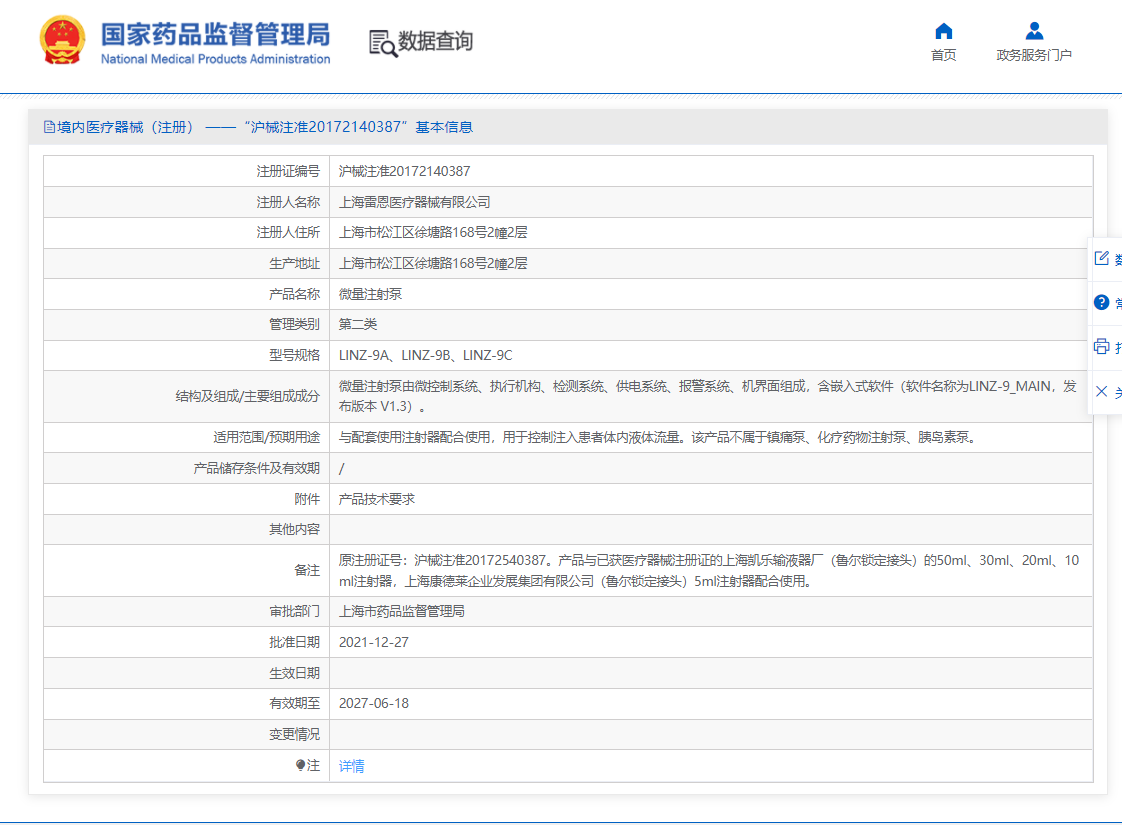Click the 型号规格 label cell
This screenshot has height=825, width=1122.
pyautogui.click(x=187, y=356)
